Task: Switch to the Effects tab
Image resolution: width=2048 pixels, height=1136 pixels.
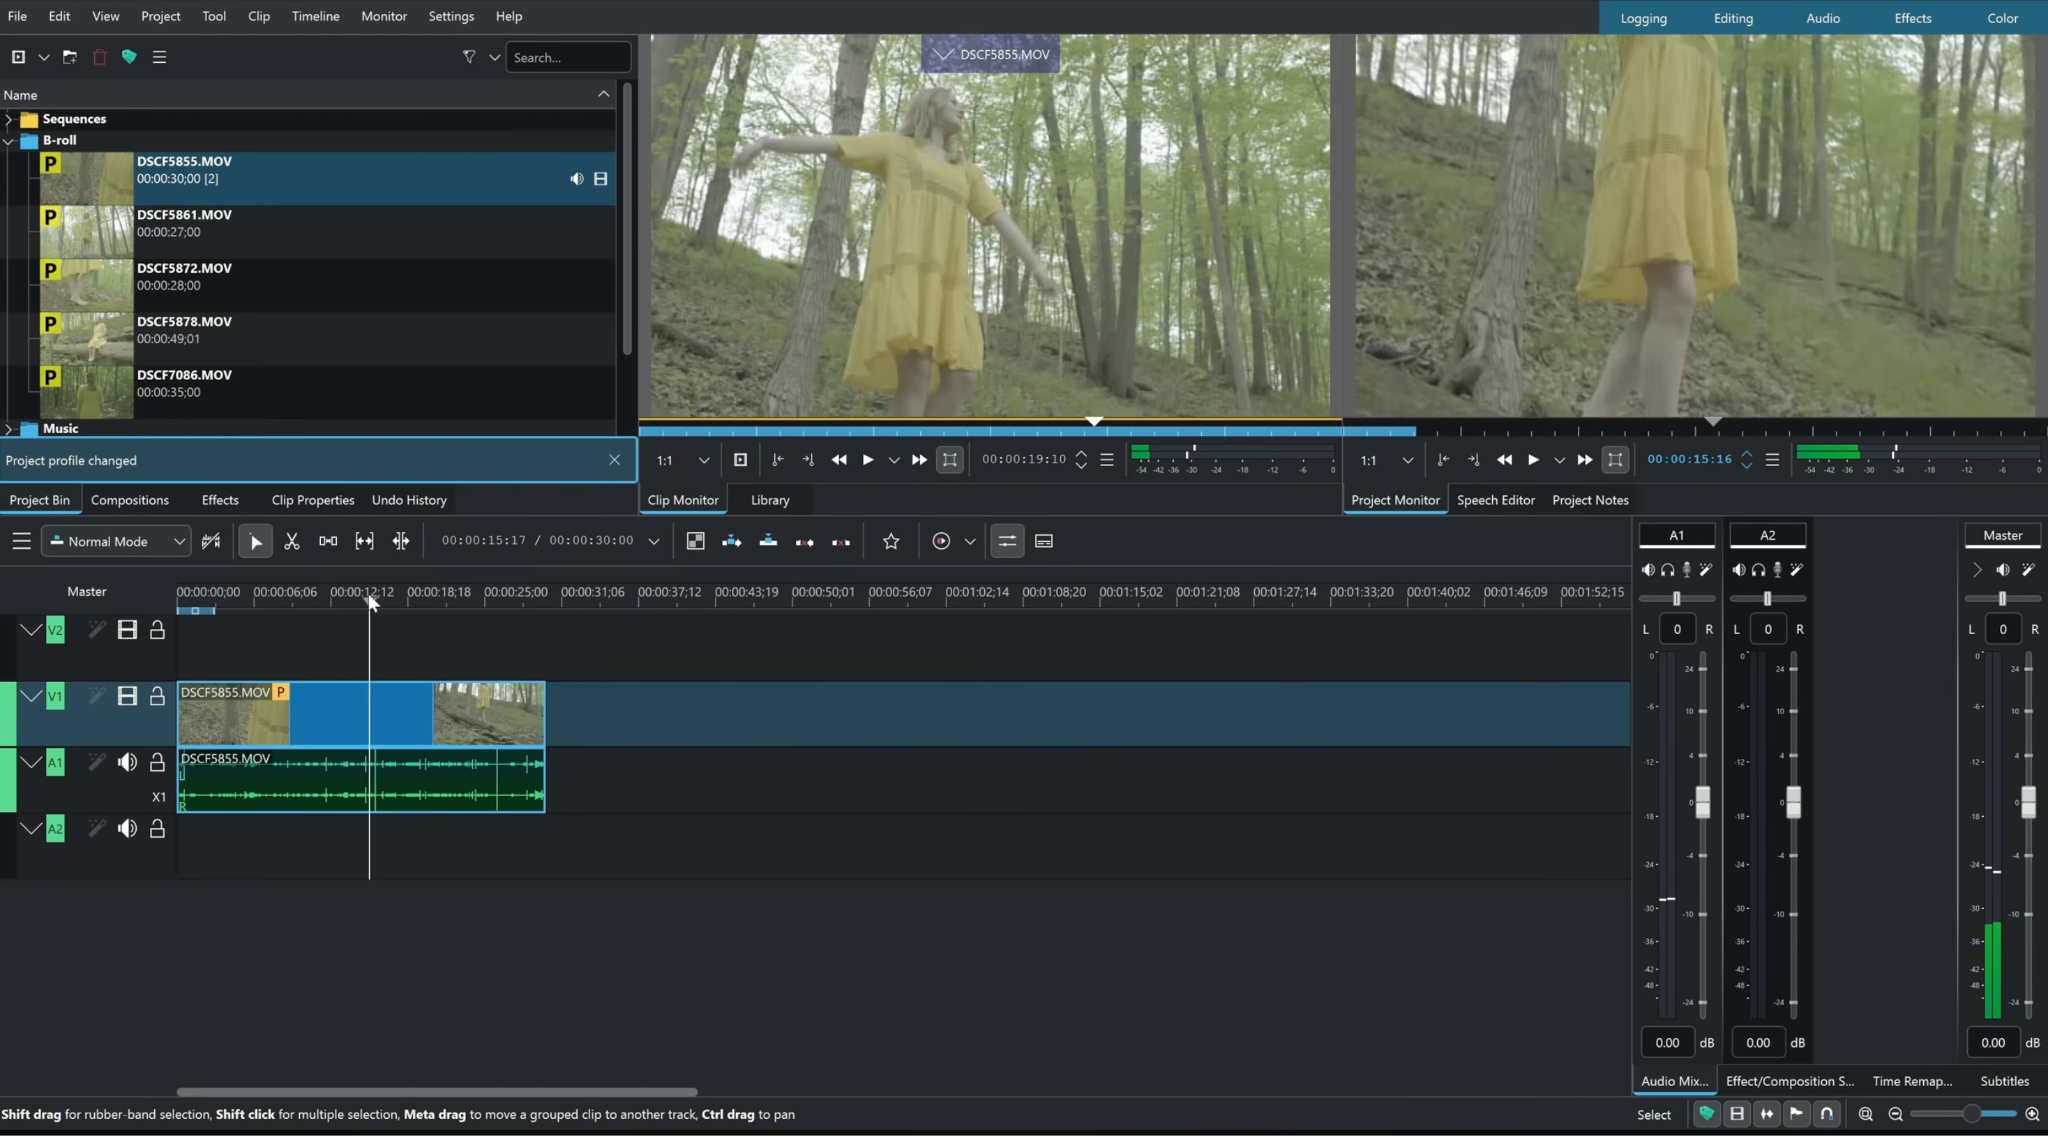Action: [x=220, y=500]
